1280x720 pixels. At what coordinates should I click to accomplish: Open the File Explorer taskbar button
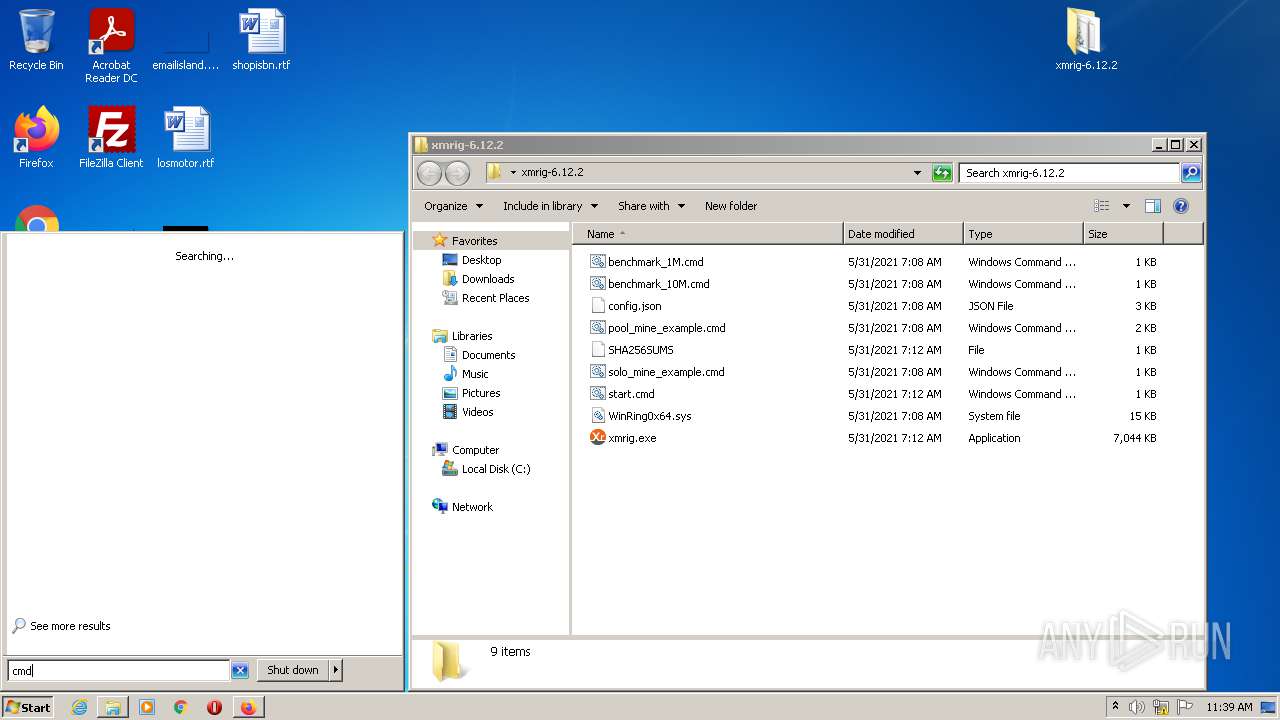113,707
